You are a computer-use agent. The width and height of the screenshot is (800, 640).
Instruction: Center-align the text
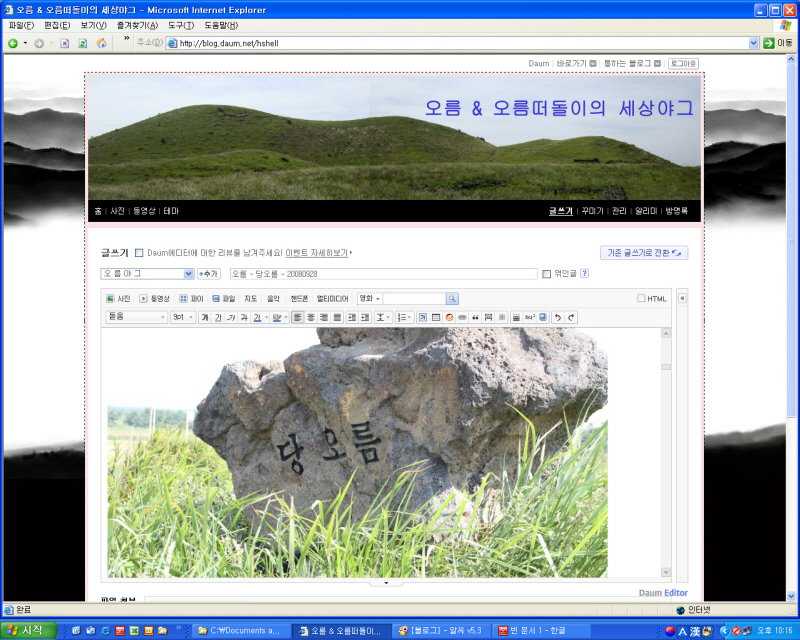pos(311,317)
